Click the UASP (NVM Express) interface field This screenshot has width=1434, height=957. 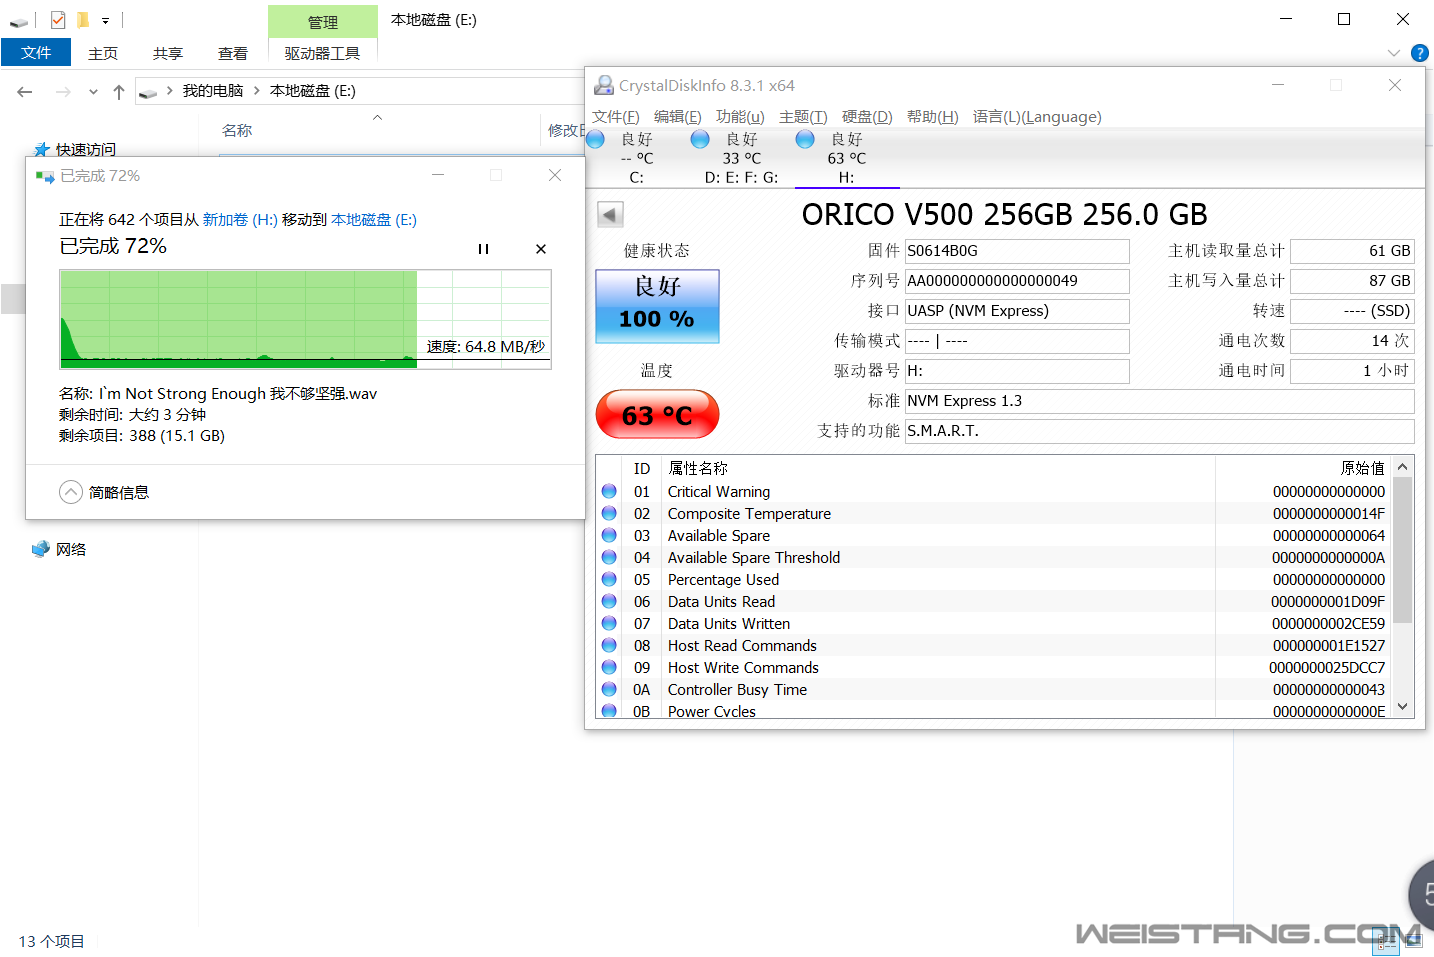pyautogui.click(x=1017, y=311)
